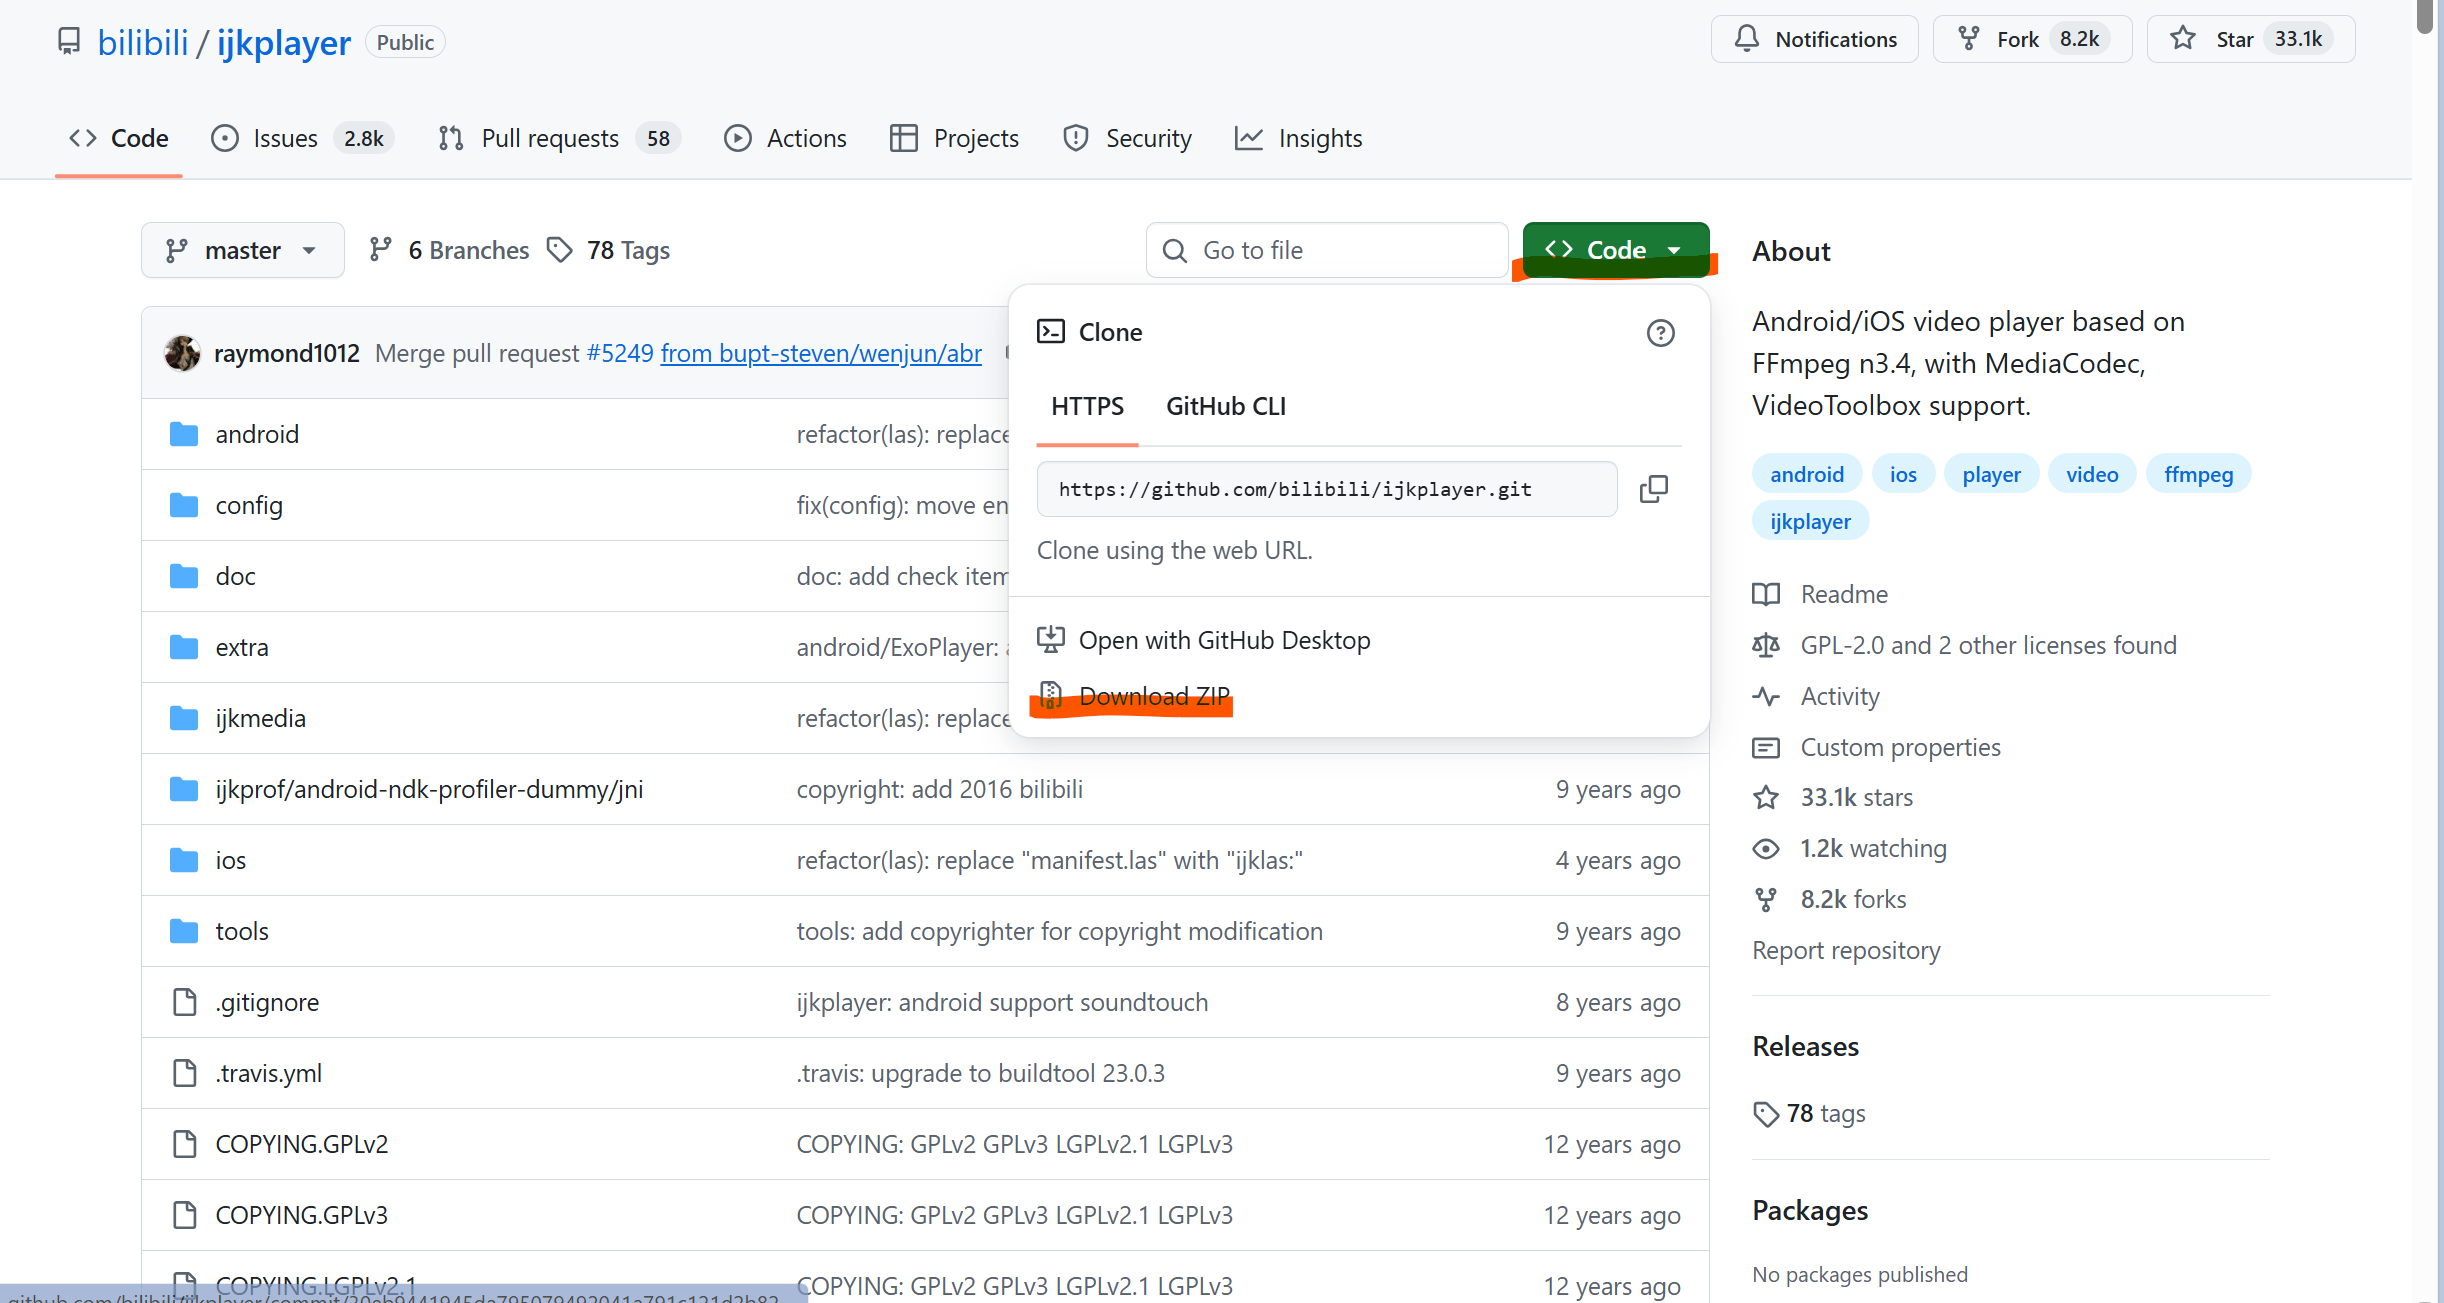Choose Open with GitHub Desktop

coord(1224,640)
